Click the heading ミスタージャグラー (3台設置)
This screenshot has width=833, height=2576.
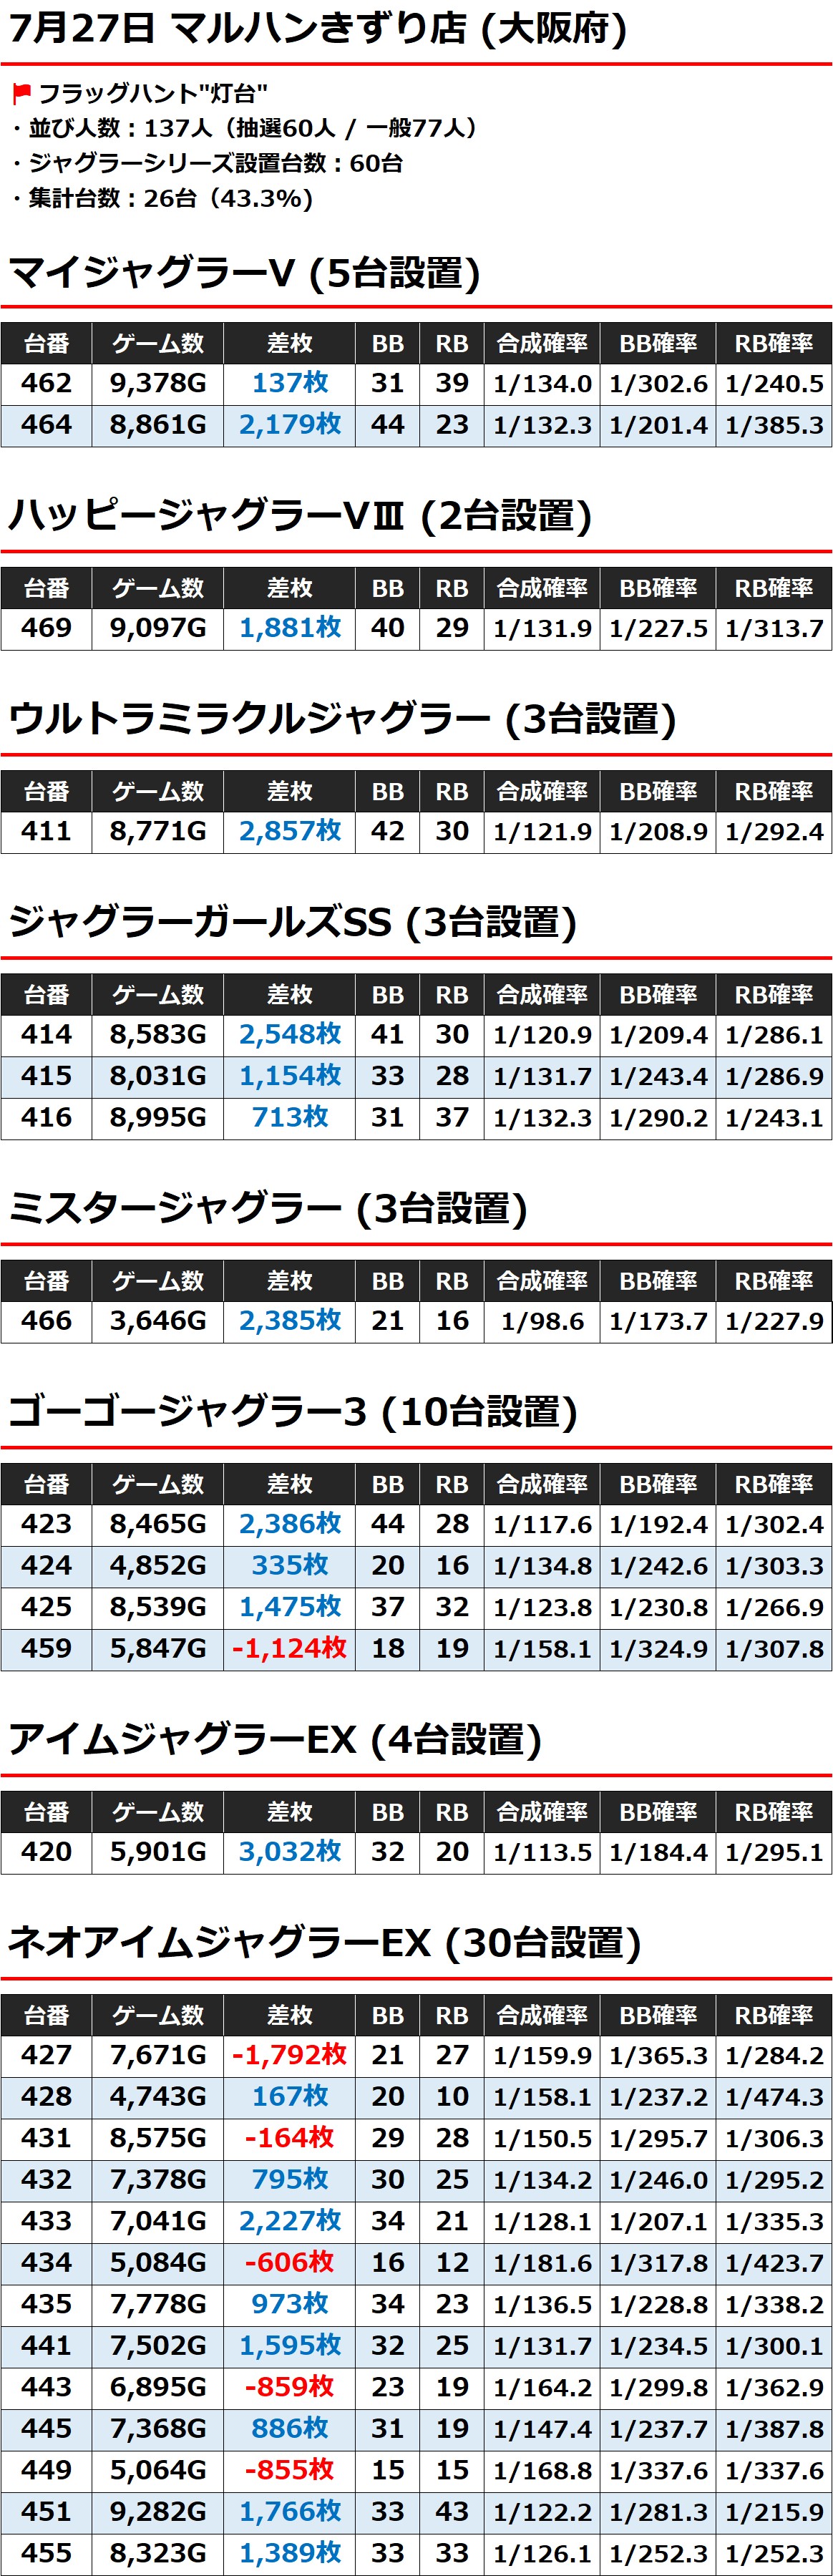click(x=268, y=1209)
